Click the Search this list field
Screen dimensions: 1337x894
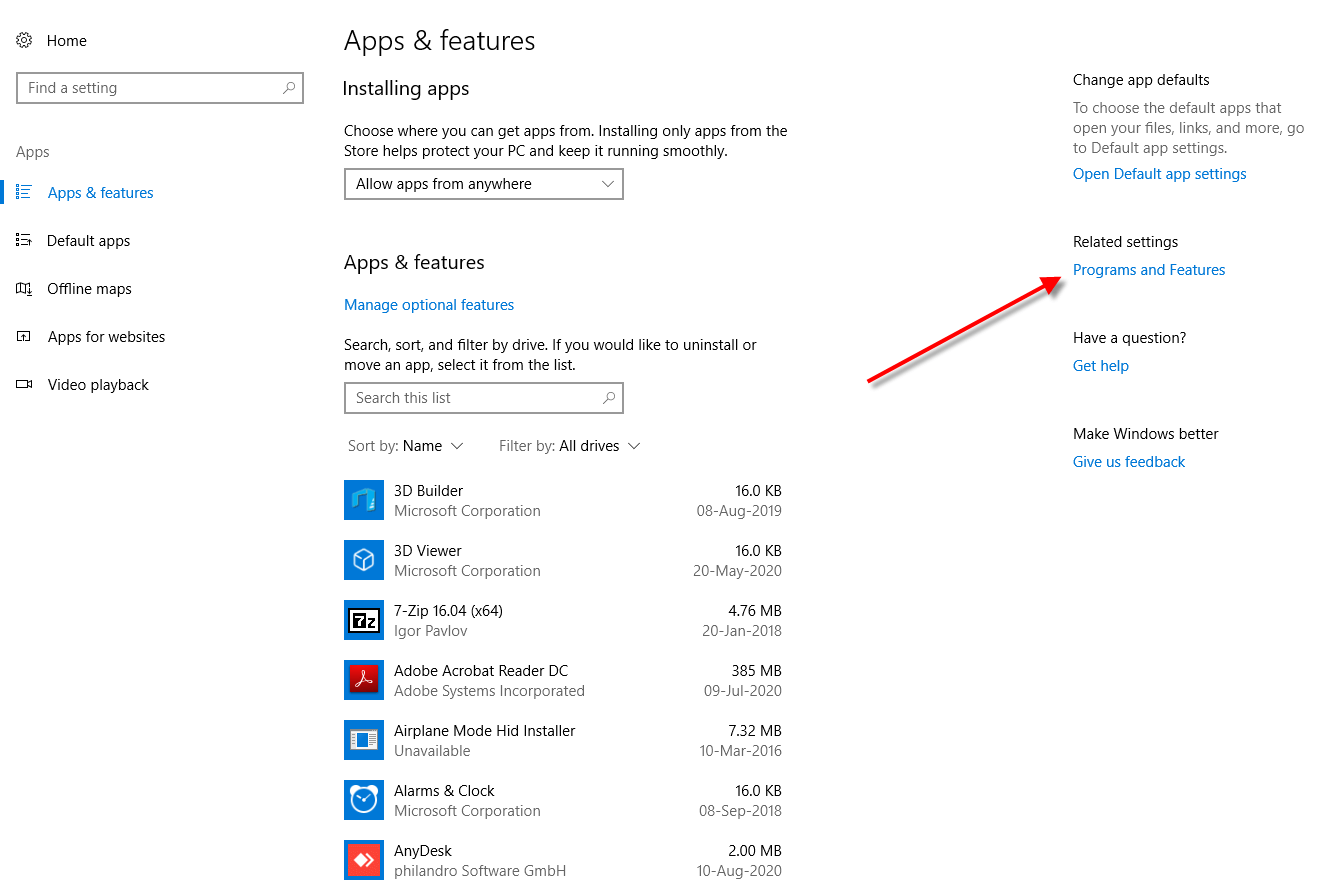pyautogui.click(x=484, y=398)
